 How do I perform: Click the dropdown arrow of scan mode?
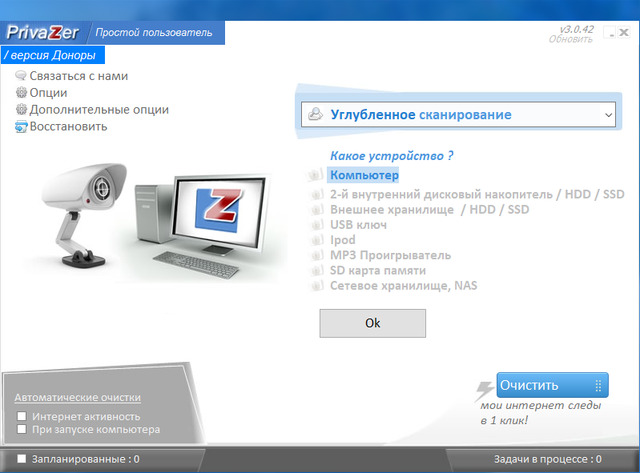click(x=608, y=115)
